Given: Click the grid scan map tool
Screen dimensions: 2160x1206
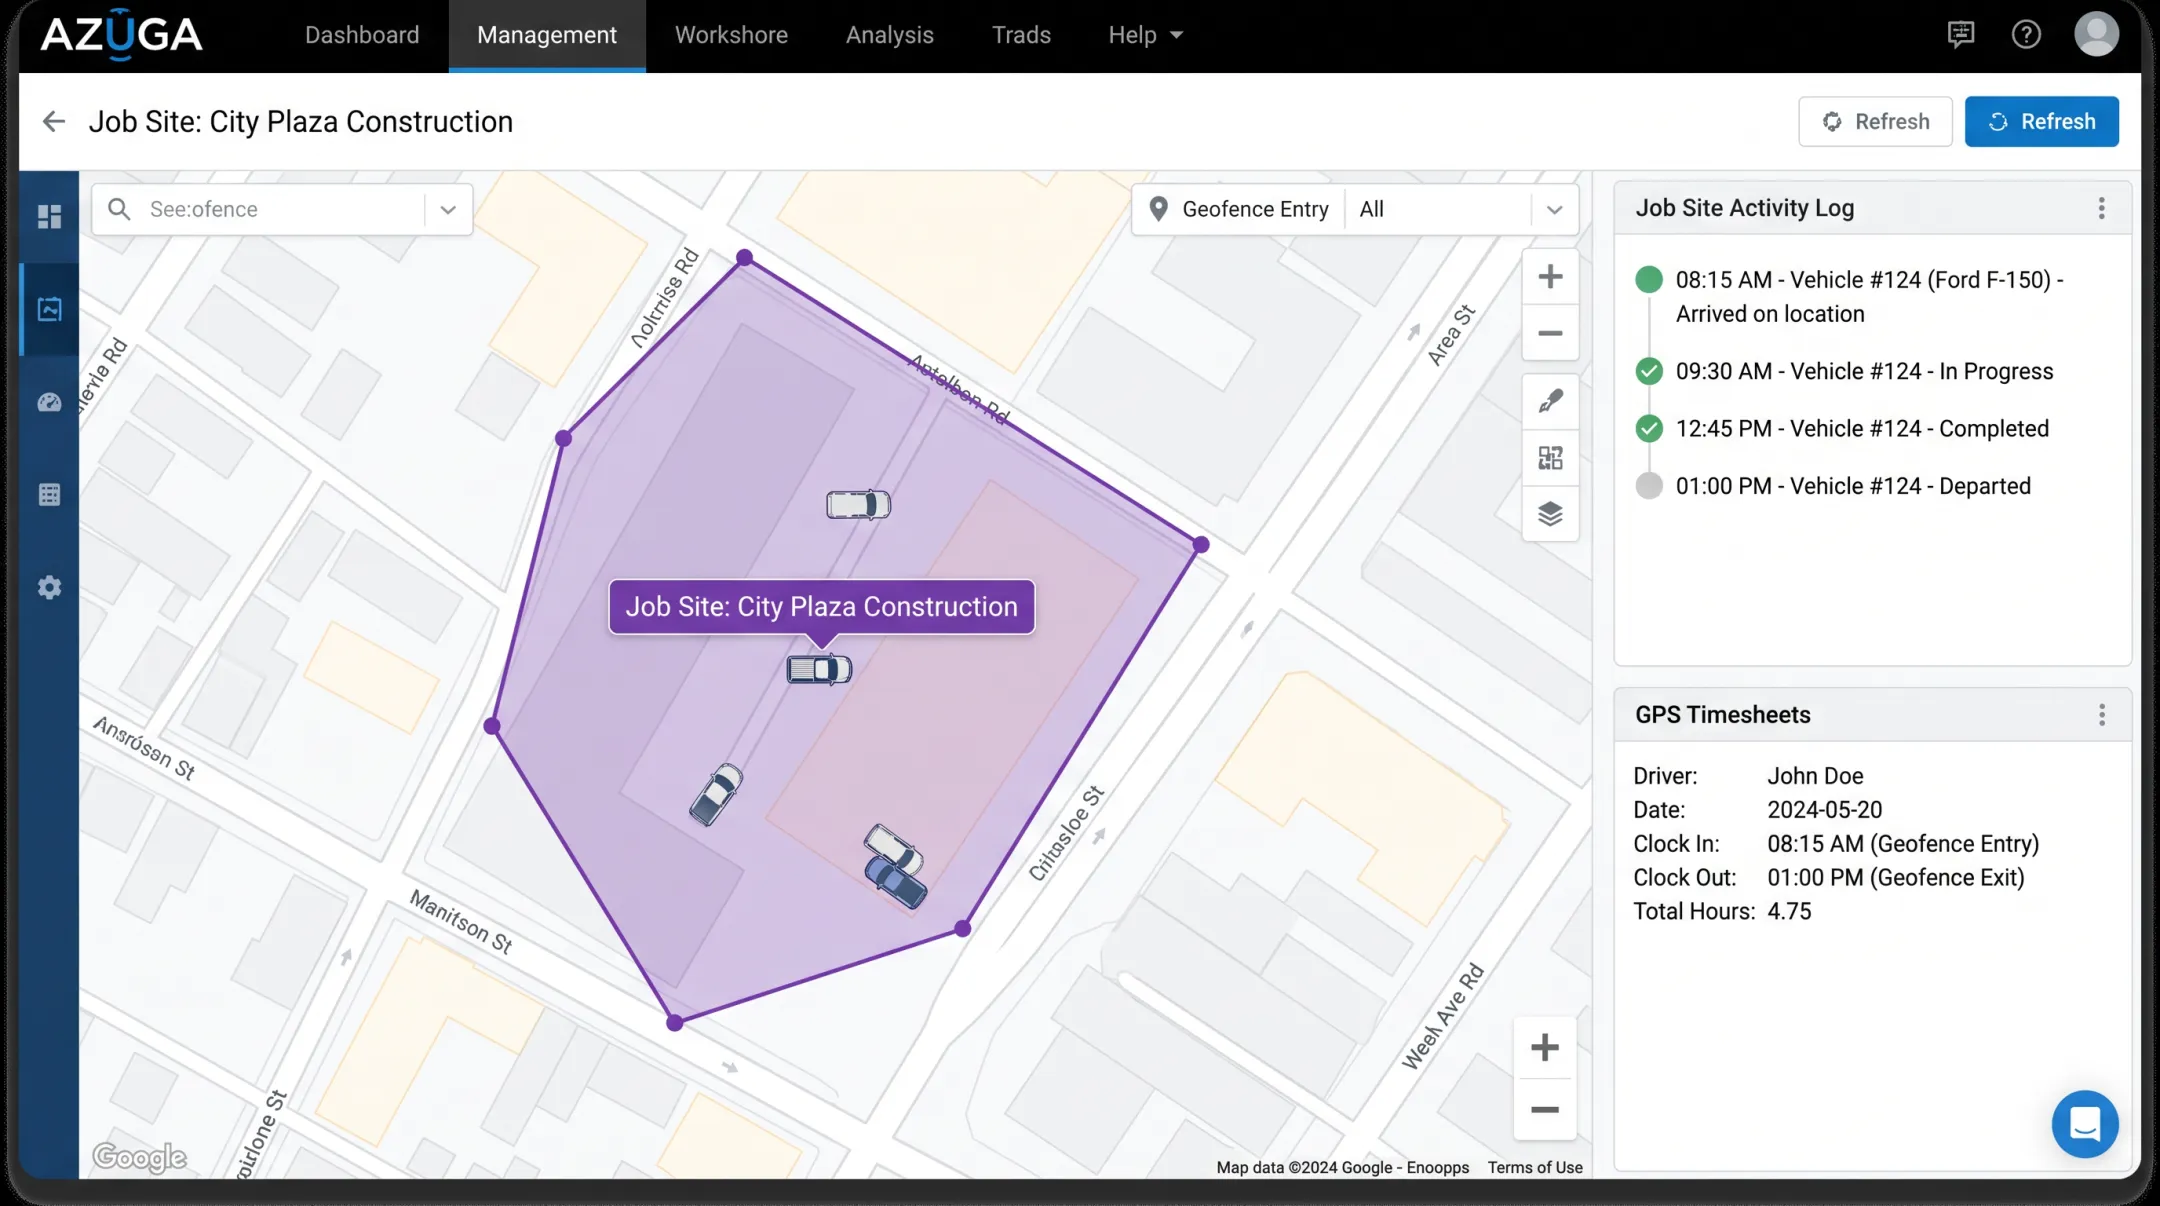Looking at the screenshot, I should (1550, 458).
